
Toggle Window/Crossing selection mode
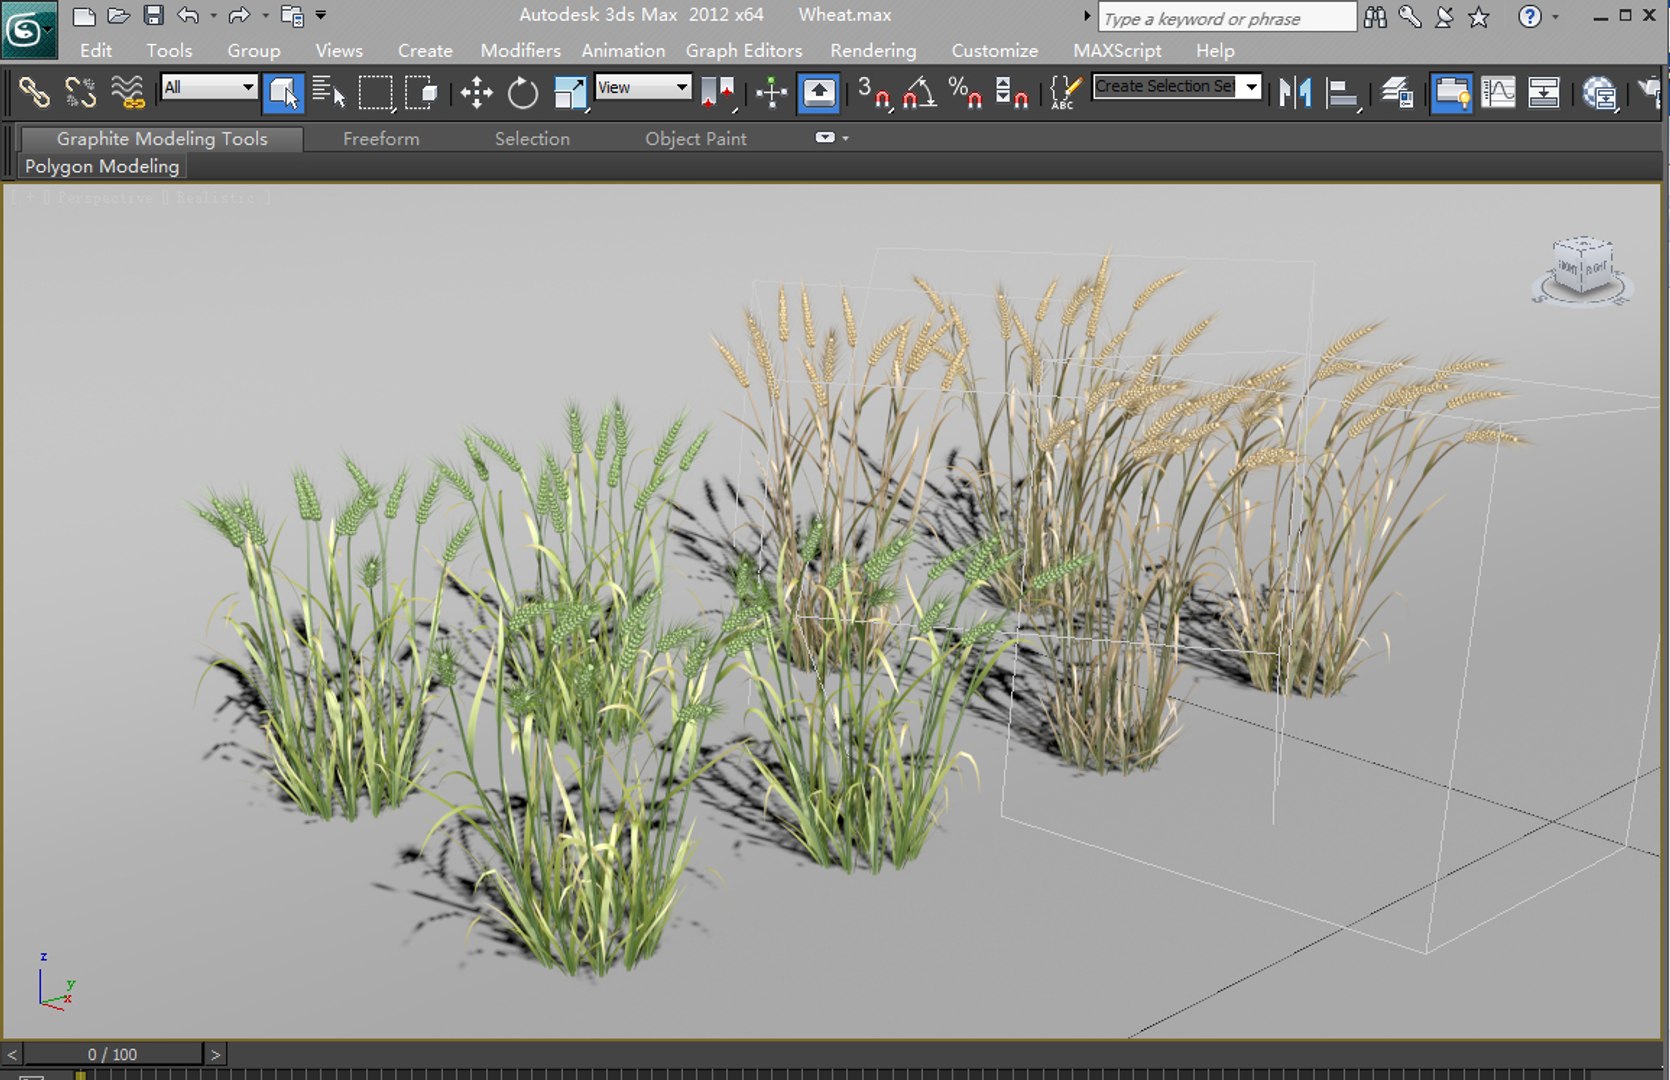[x=421, y=93]
